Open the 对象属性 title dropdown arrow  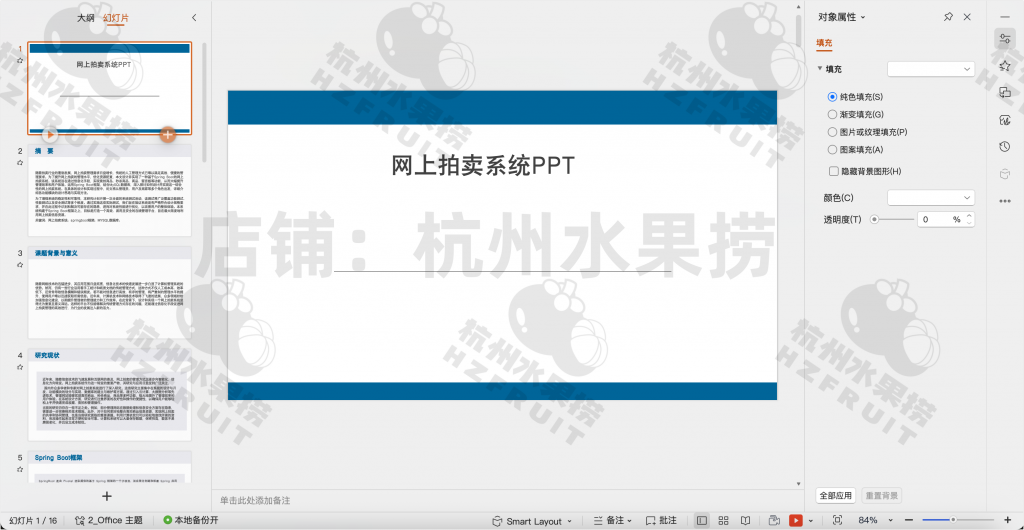(863, 18)
